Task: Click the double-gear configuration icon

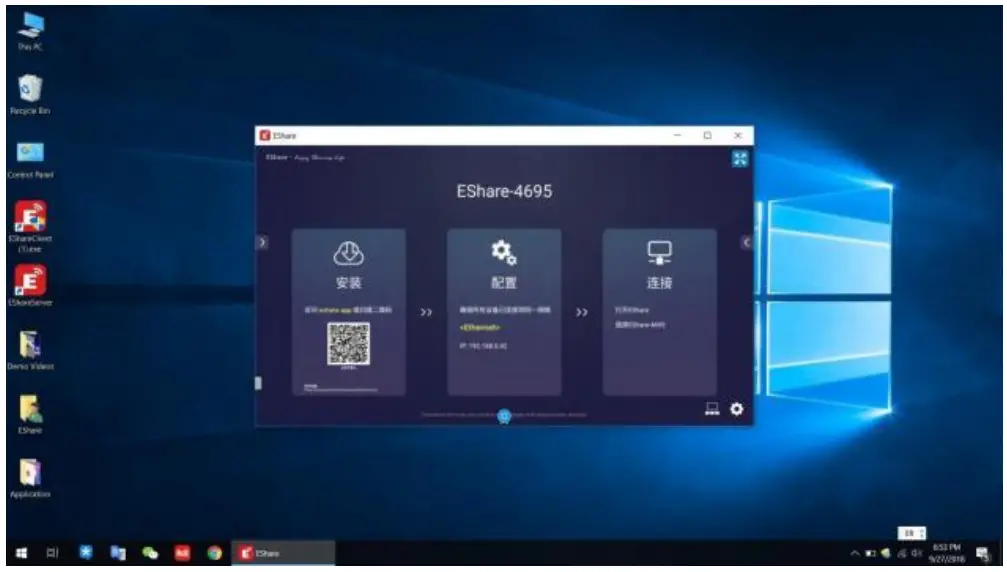Action: click(x=504, y=252)
